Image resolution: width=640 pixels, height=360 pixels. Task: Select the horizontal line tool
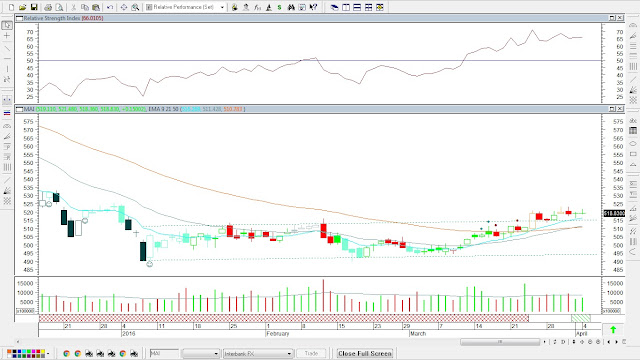point(7,59)
